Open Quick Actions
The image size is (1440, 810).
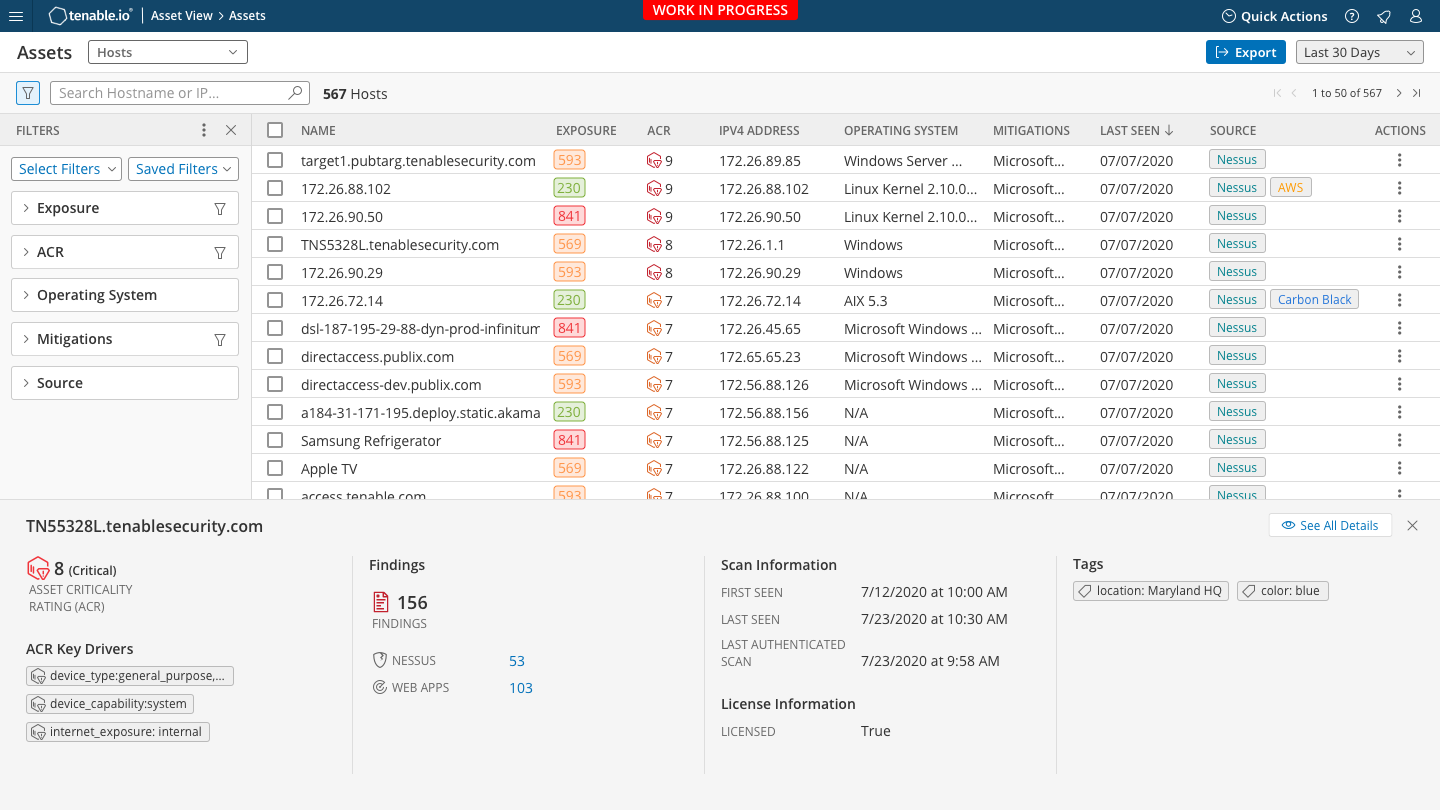click(x=1275, y=16)
